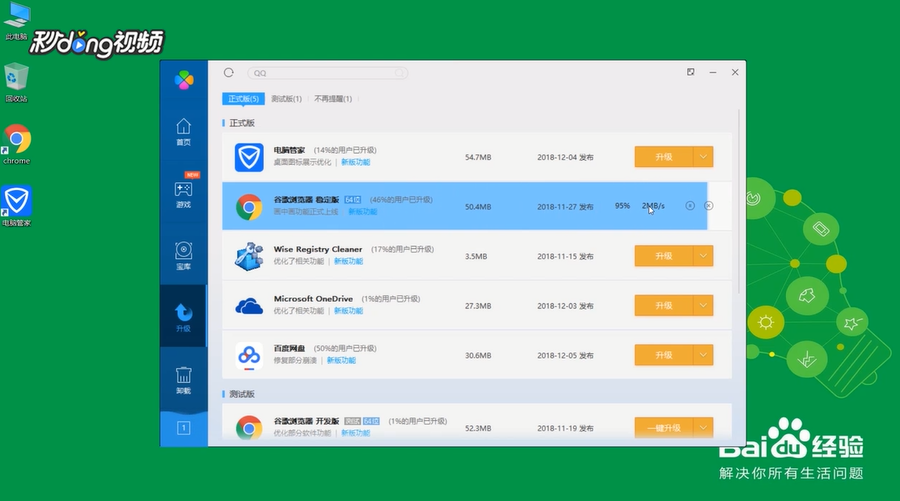This screenshot has height=501, width=900.
Task: Open the 卸载 uninstall sidebar icon
Action: click(183, 380)
